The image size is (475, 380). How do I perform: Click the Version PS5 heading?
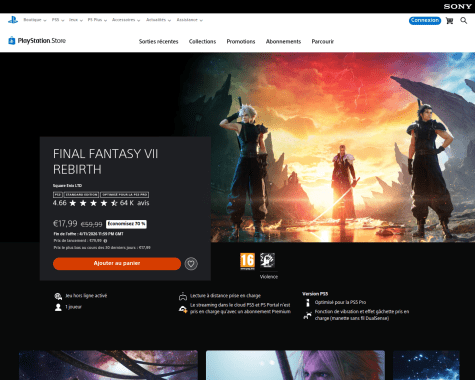point(315,294)
